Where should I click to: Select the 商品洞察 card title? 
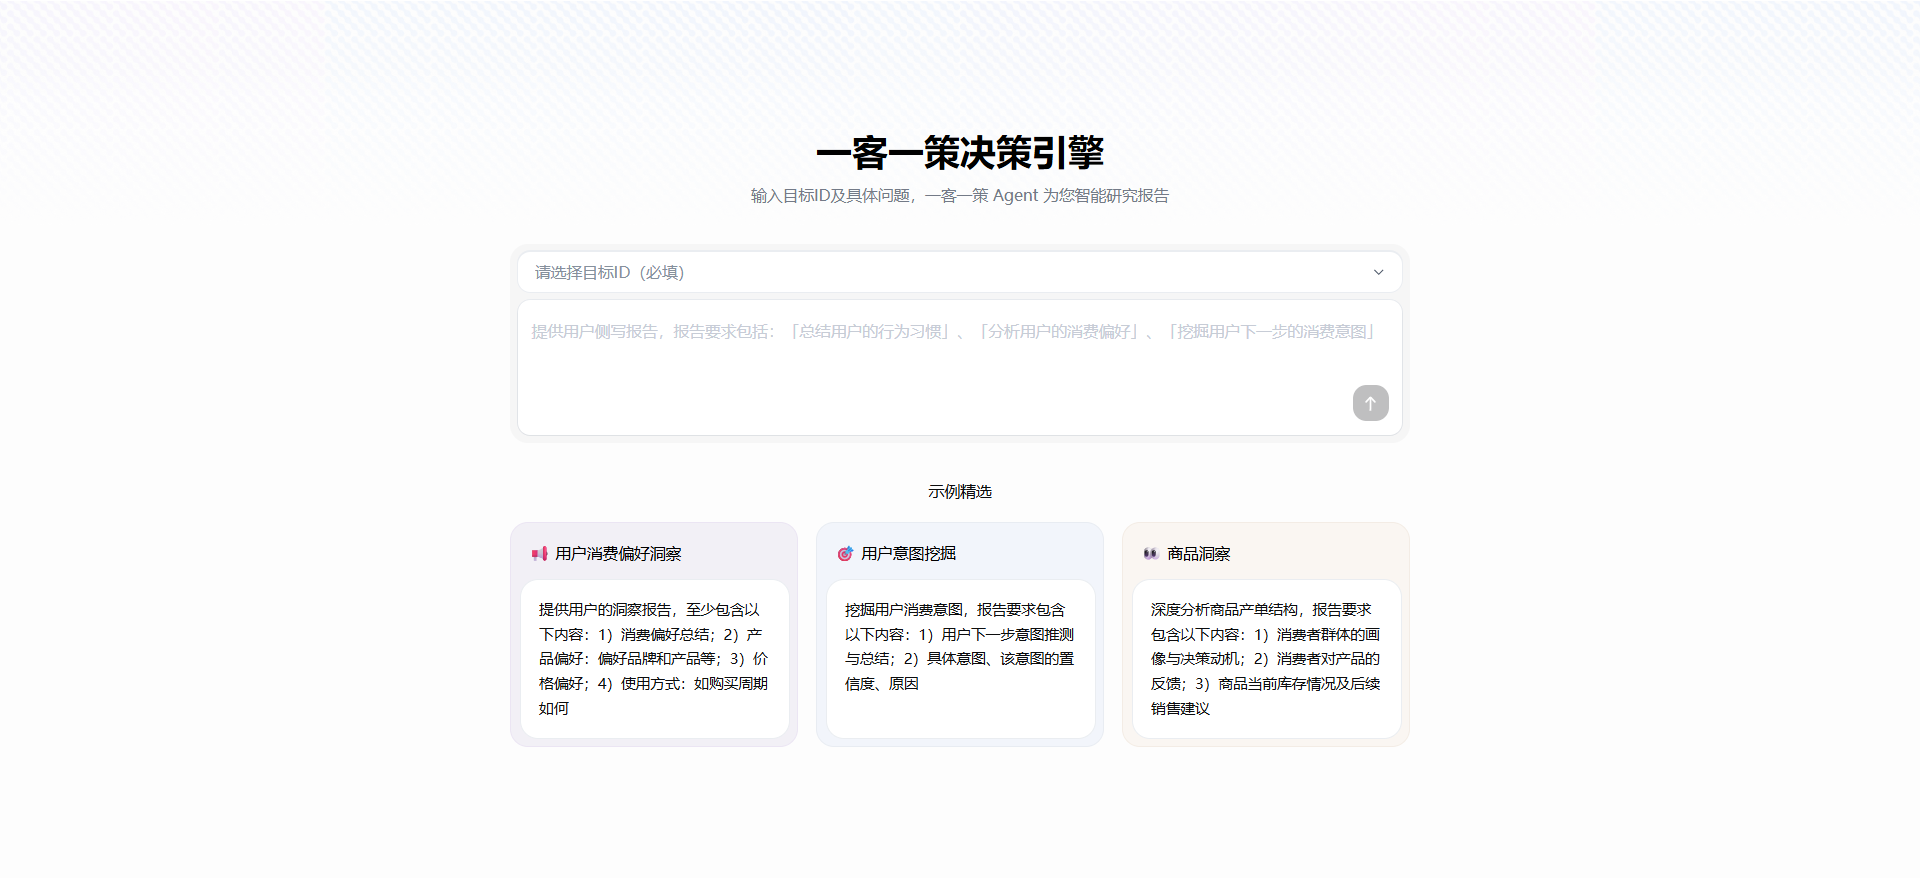coord(1198,554)
